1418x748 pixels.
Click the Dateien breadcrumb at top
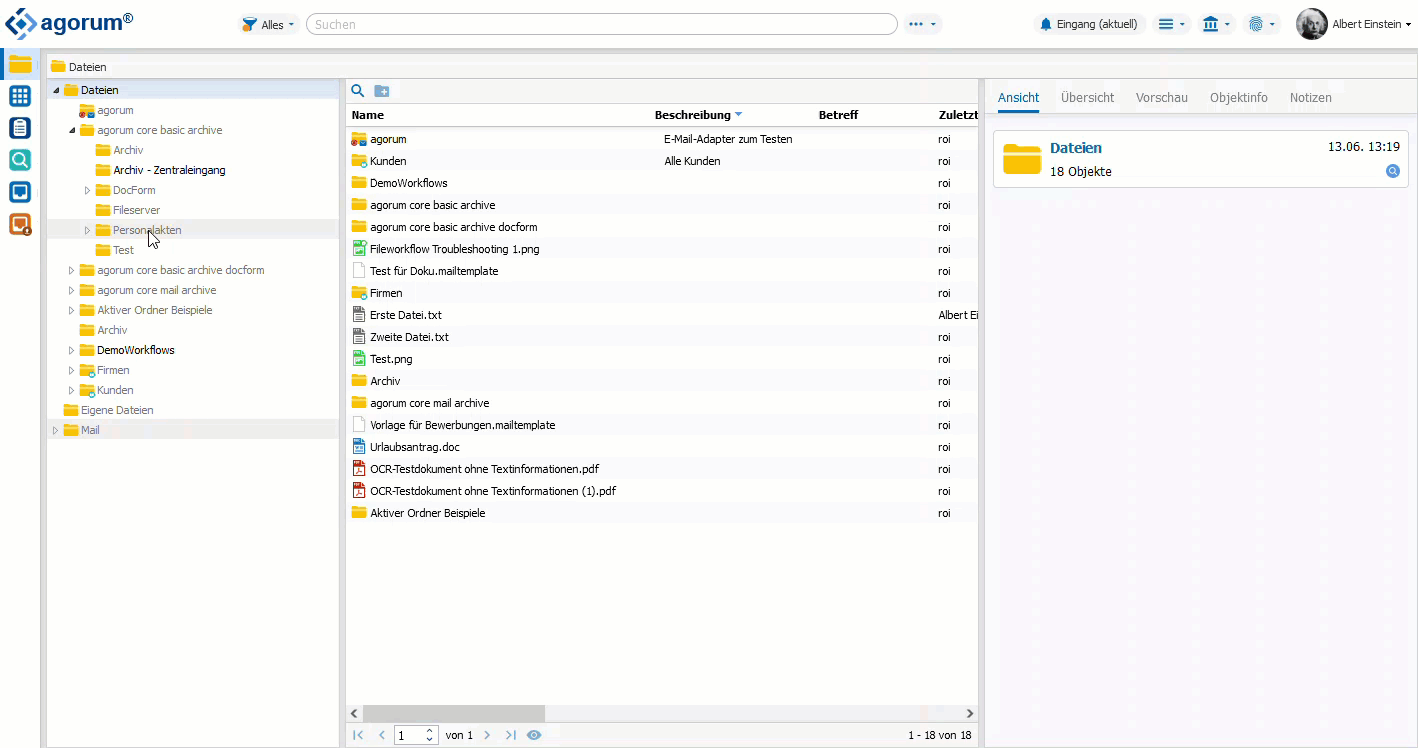tap(87, 67)
